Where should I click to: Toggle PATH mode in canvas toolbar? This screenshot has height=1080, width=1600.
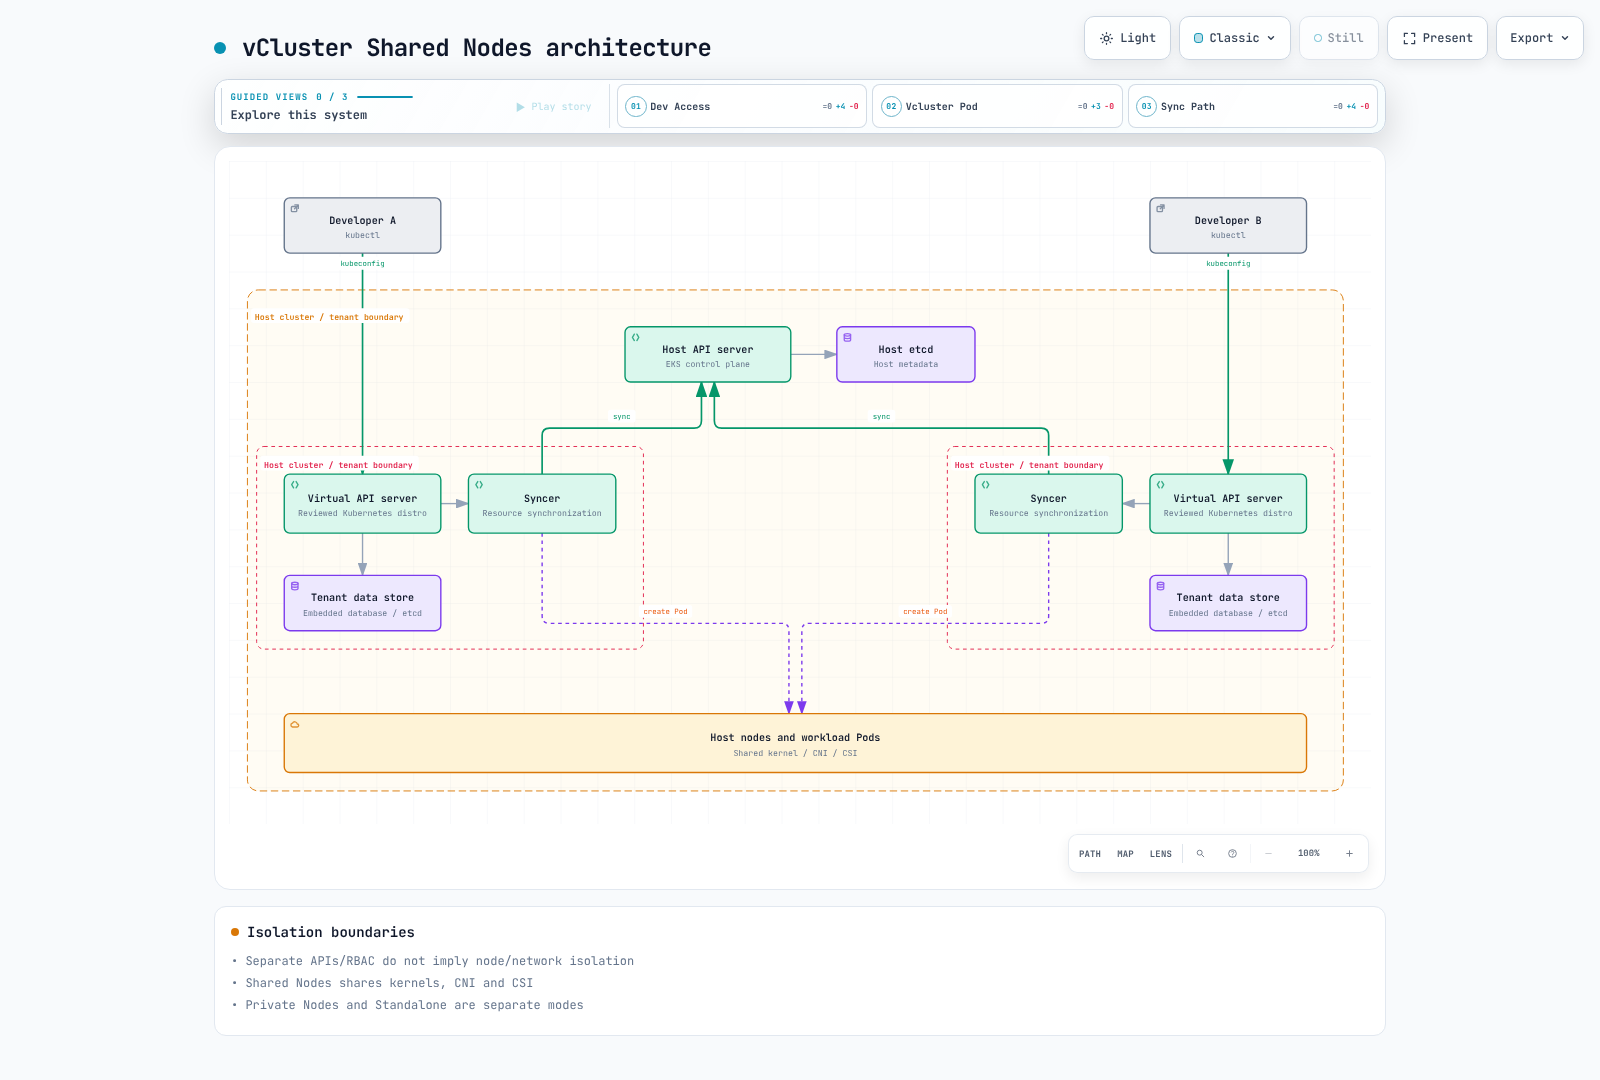(x=1090, y=854)
